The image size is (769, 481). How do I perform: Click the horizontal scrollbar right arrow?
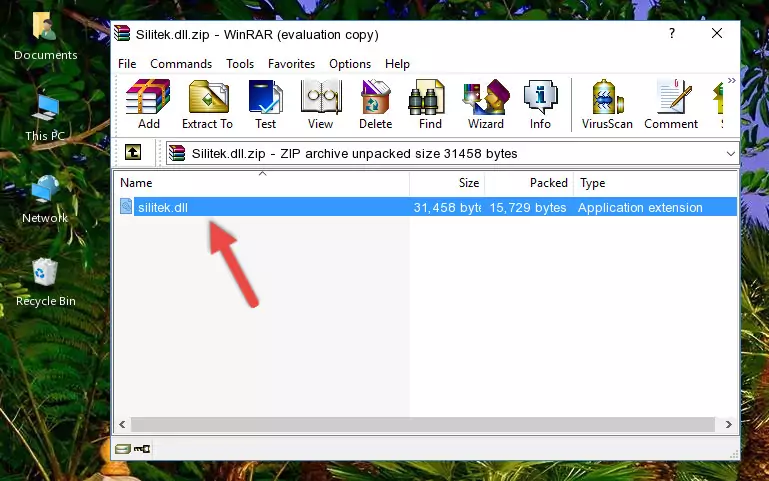[728, 425]
